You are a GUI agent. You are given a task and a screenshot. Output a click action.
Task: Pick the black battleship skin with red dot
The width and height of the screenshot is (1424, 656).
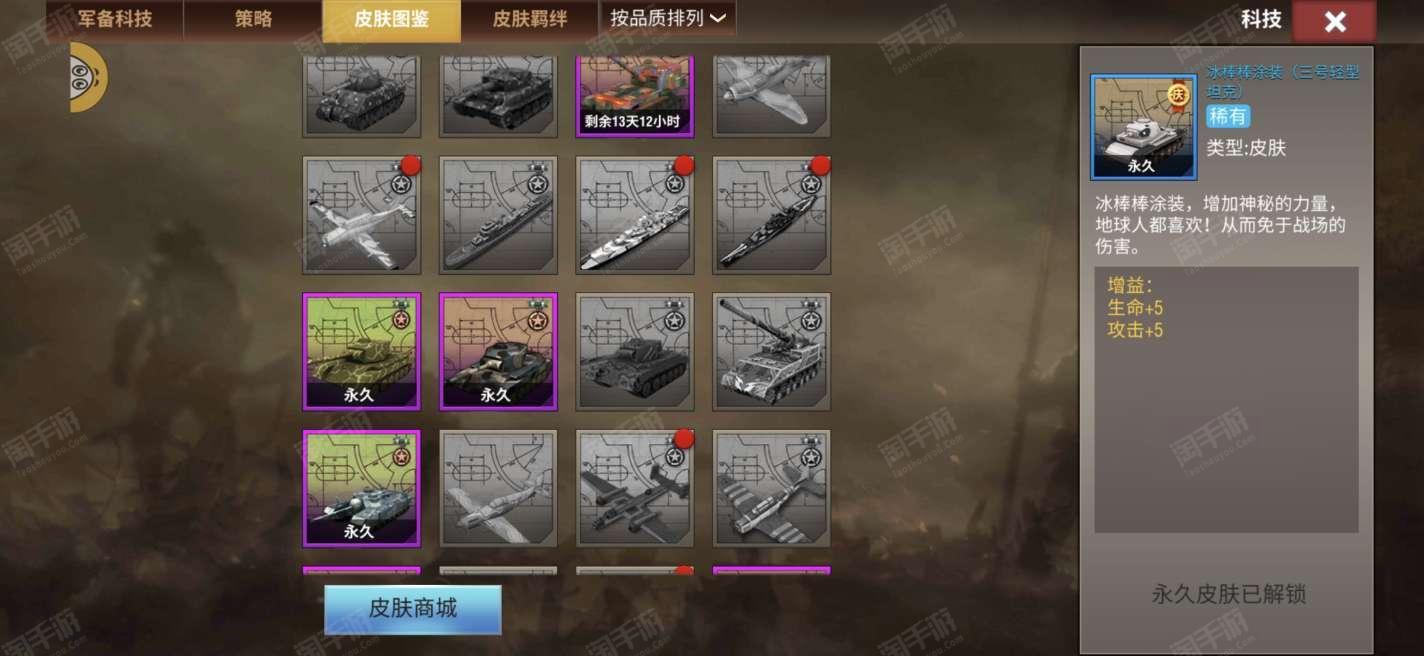click(x=771, y=215)
